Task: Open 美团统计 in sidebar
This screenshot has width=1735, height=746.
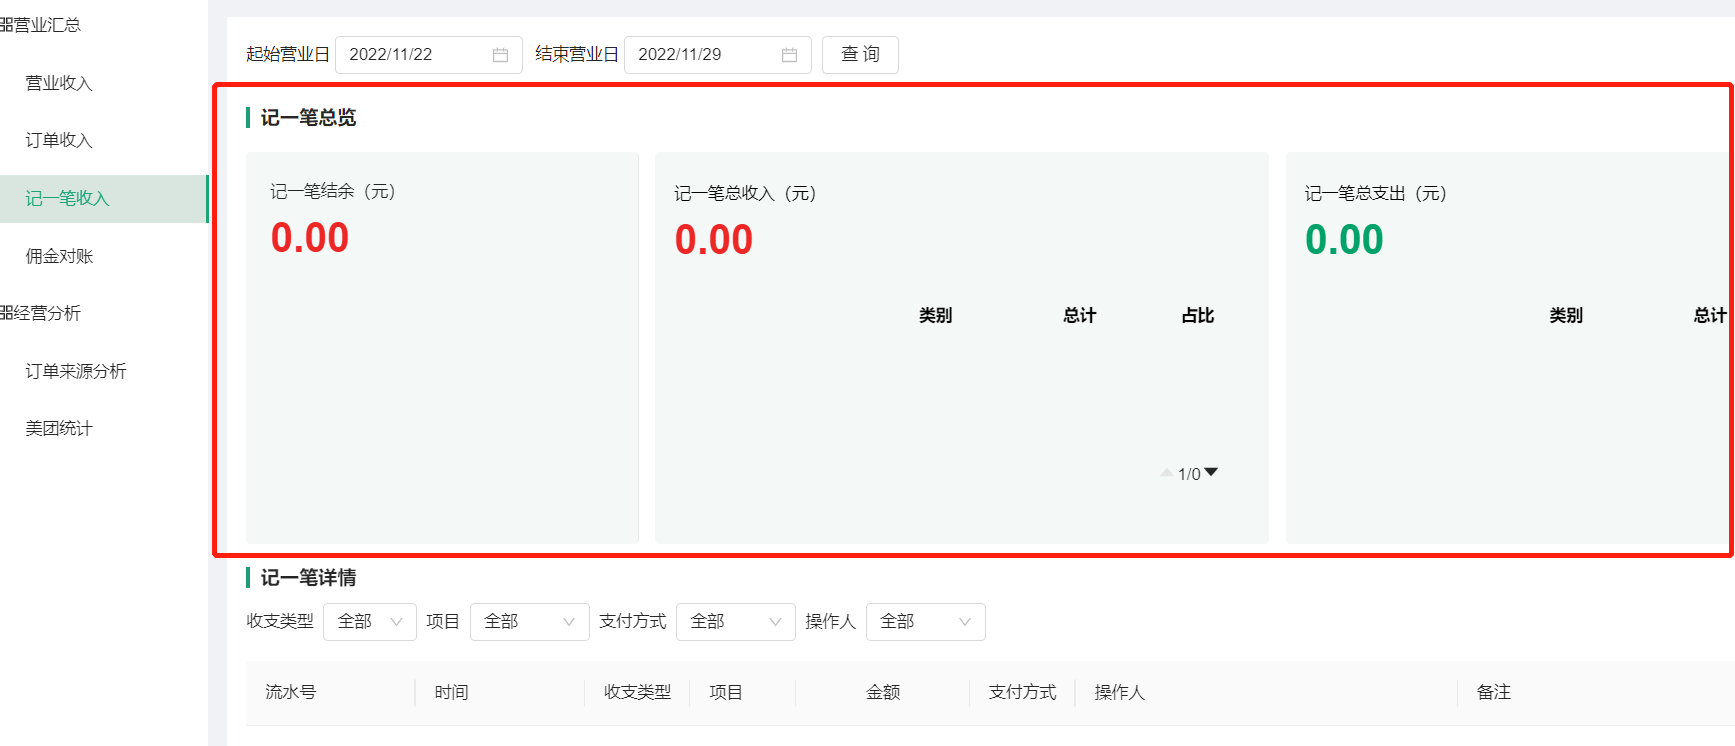Action: coord(59,428)
